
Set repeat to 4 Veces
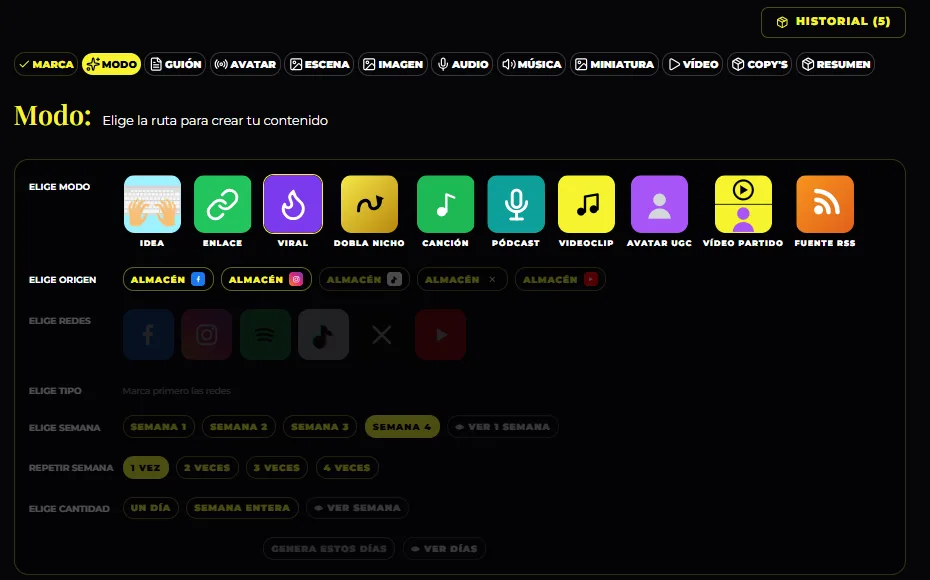point(347,467)
